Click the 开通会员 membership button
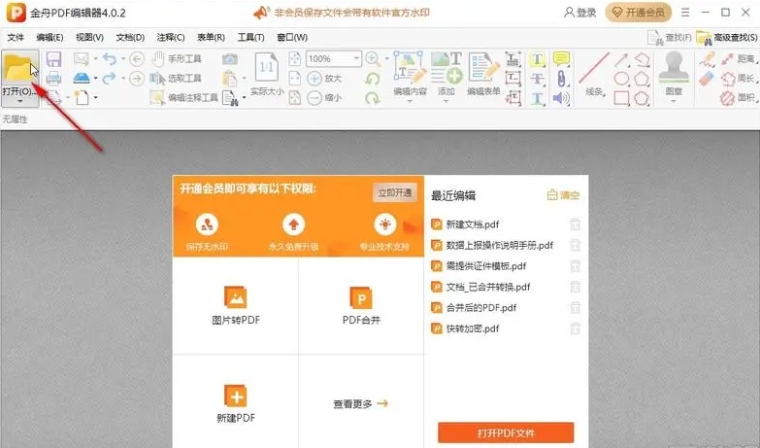760x448 pixels. [x=638, y=13]
